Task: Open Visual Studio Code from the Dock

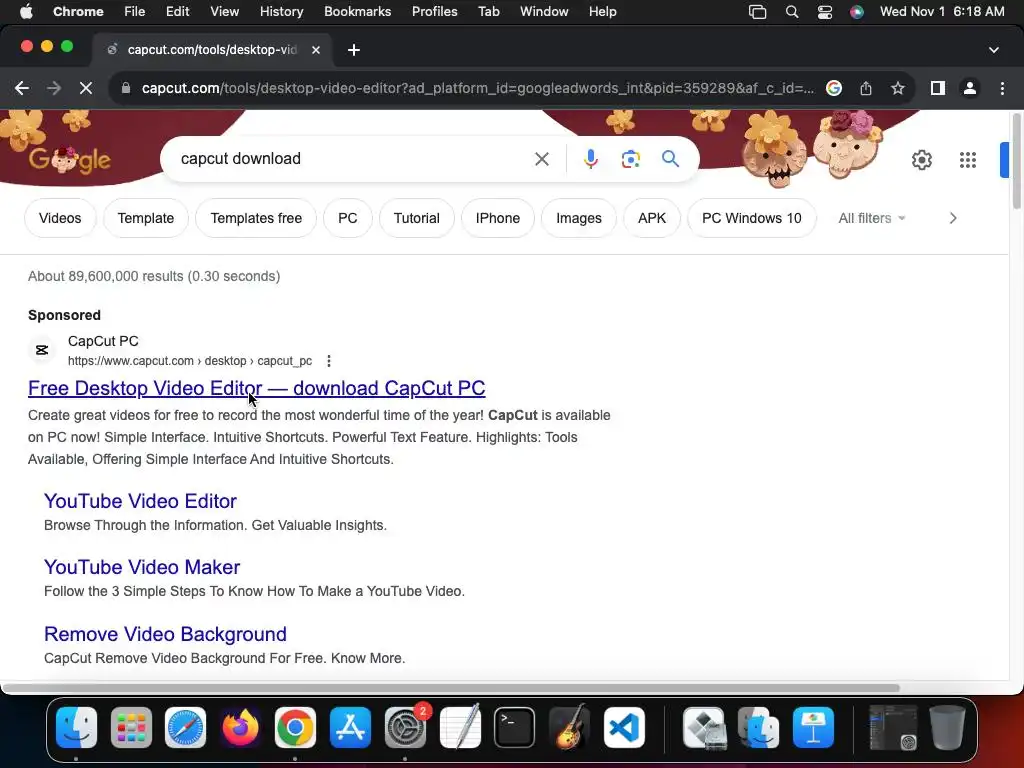Action: point(624,728)
